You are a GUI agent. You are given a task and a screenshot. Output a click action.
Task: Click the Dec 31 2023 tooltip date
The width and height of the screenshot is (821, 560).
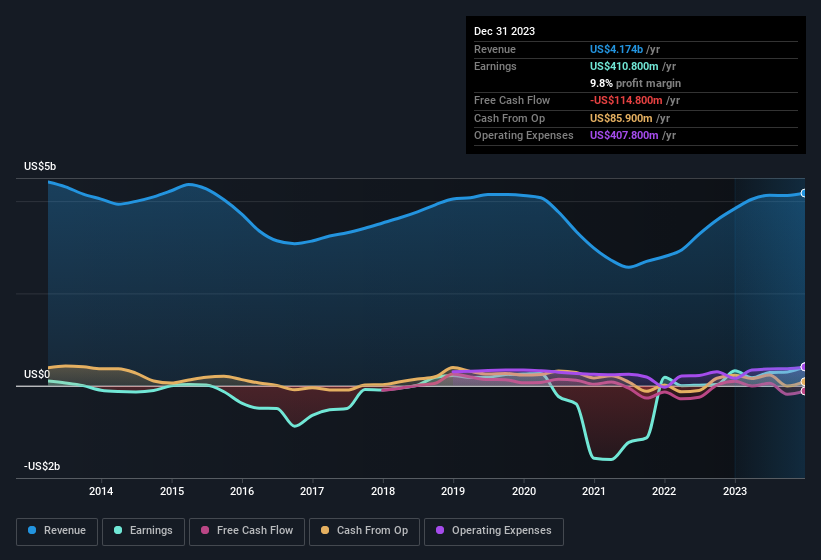pos(504,31)
